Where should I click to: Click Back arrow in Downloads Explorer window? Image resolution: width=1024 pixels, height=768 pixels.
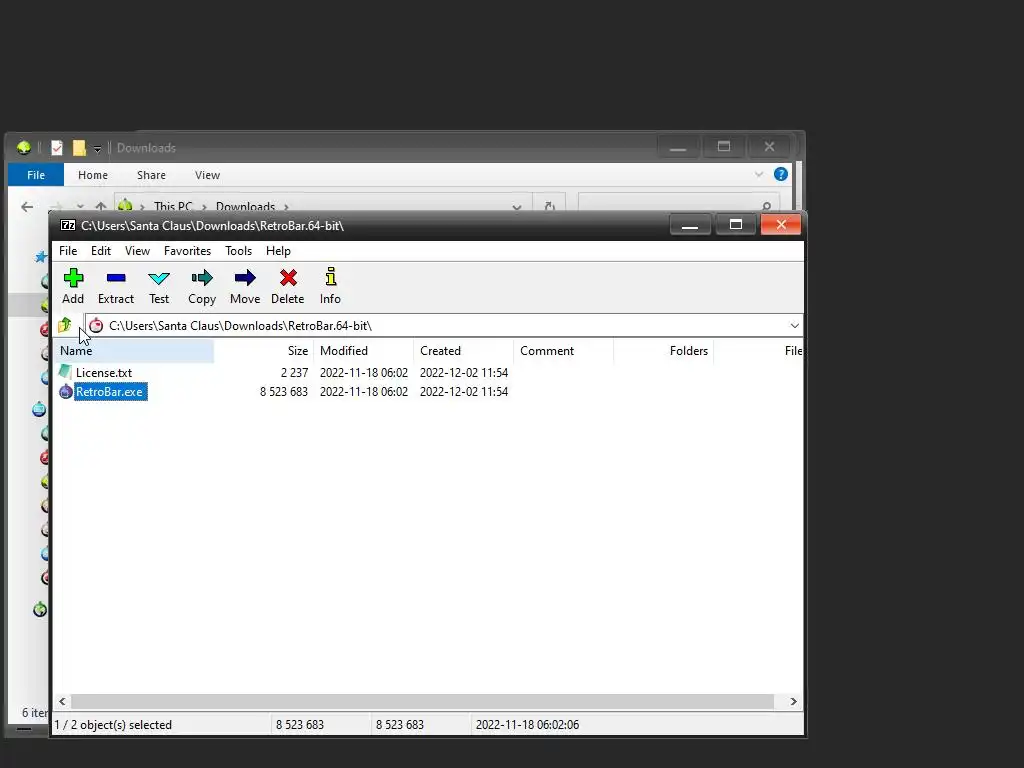click(27, 207)
